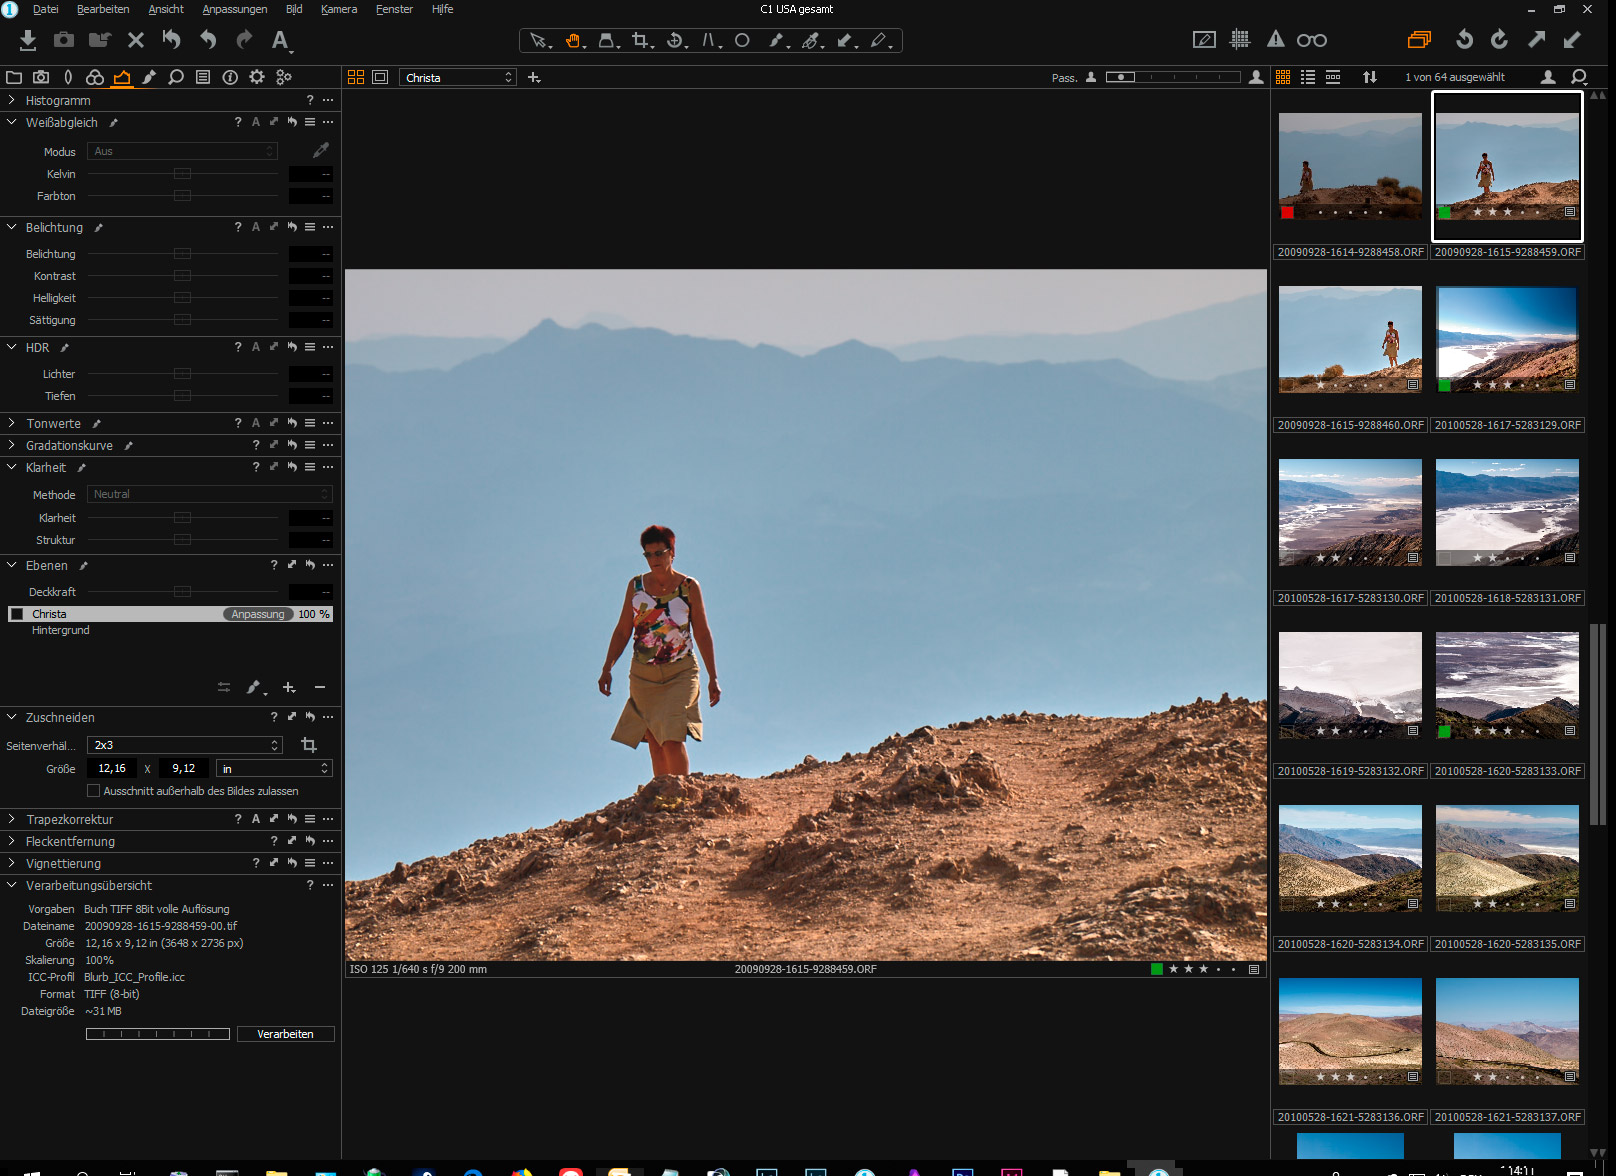This screenshot has height=1176, width=1616.
Task: Select the Draw mask brush tool
Action: pos(777,41)
